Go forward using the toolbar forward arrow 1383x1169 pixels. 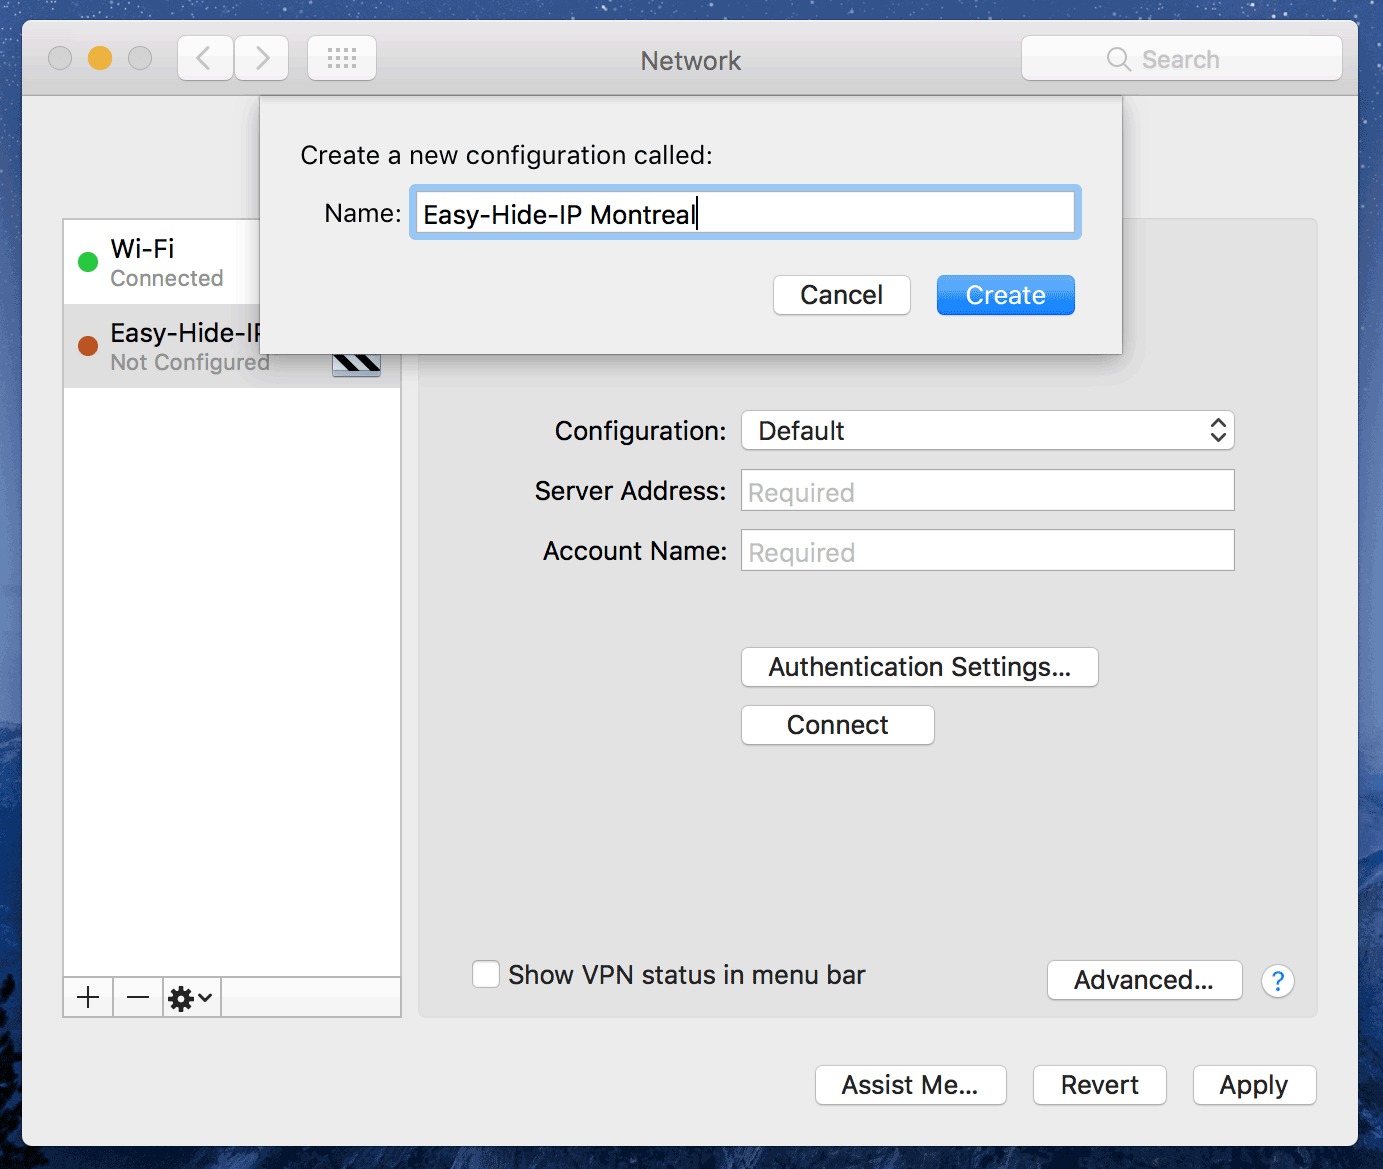[262, 58]
